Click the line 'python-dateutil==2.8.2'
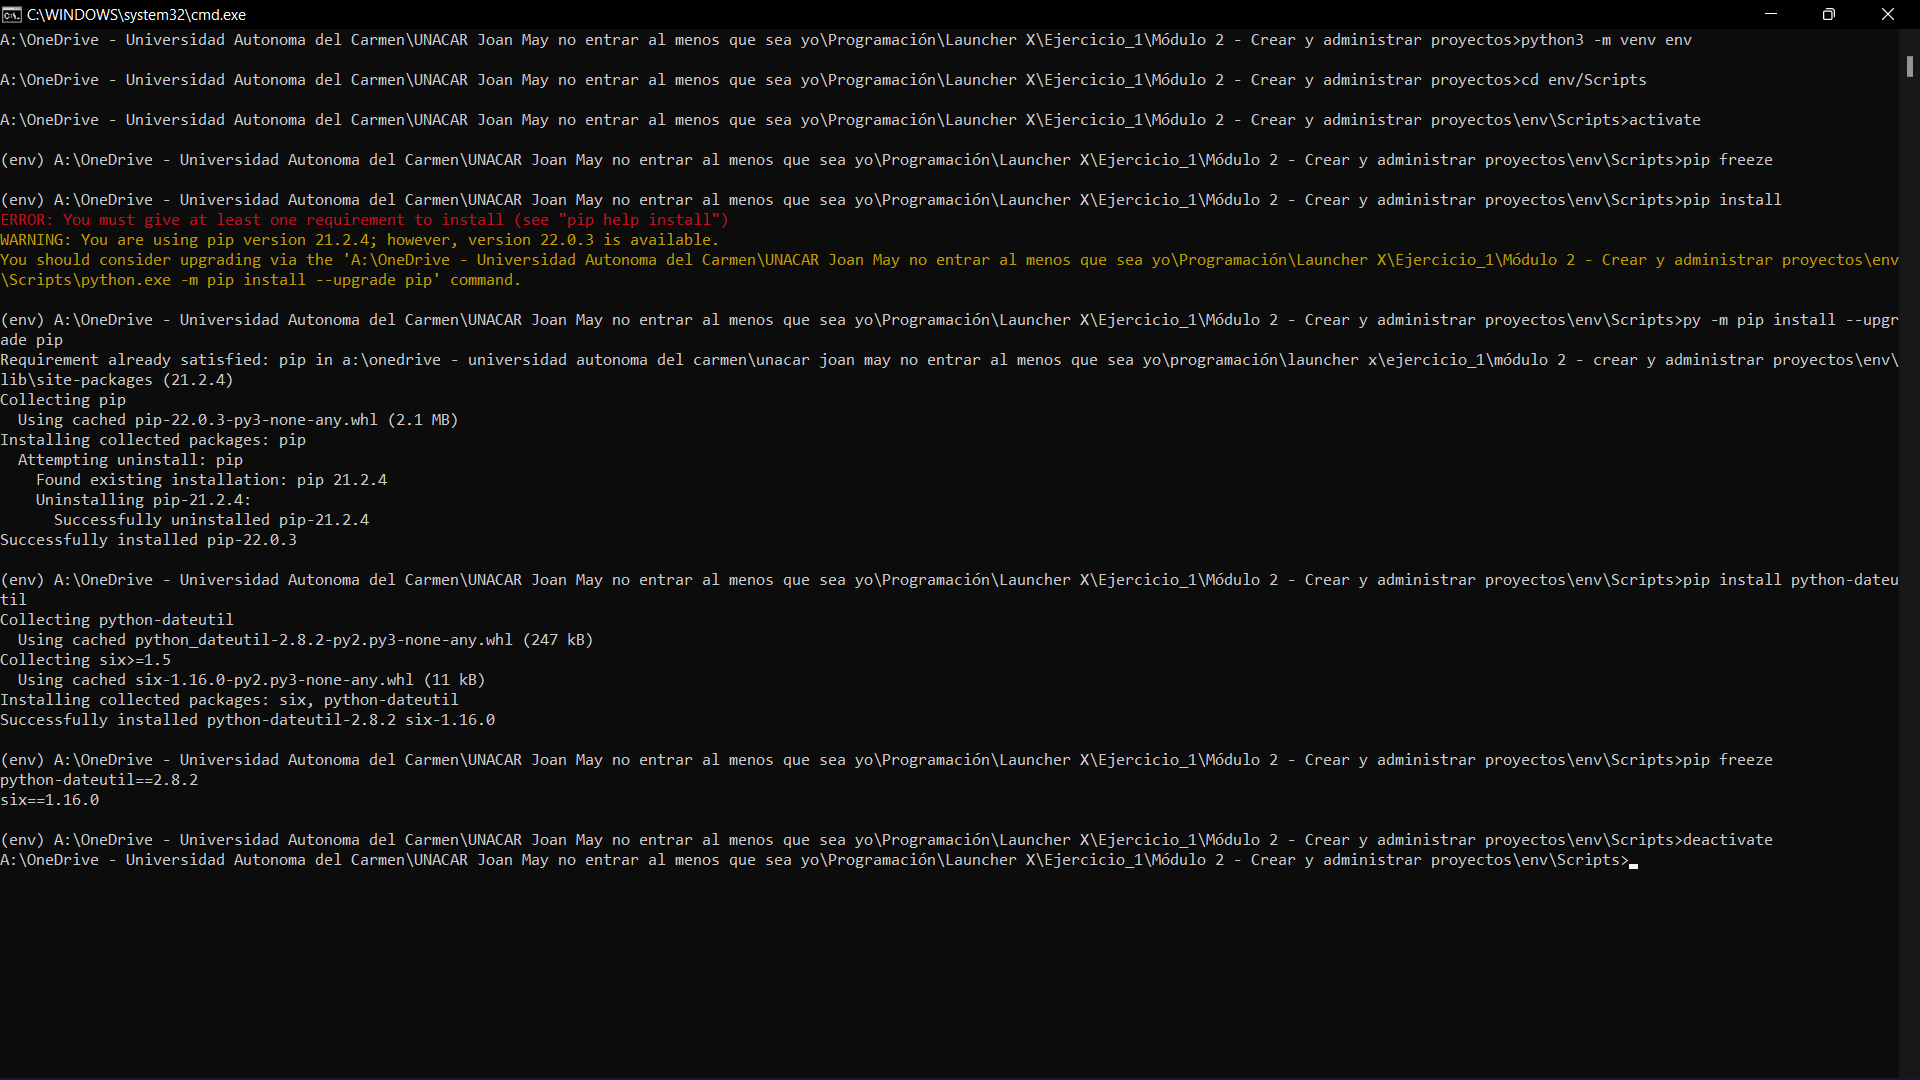The height and width of the screenshot is (1080, 1920). coord(99,780)
